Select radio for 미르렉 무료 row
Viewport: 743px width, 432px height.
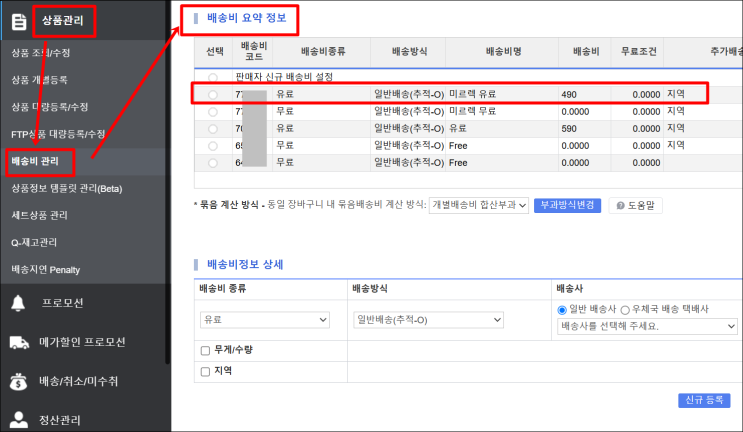[213, 111]
